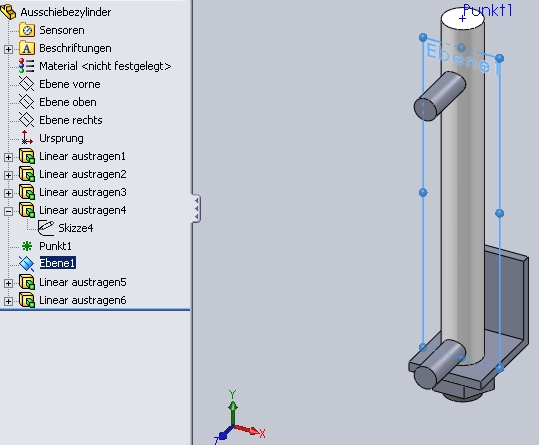
Task: Select Ebene oben in the tree
Action: 68,102
